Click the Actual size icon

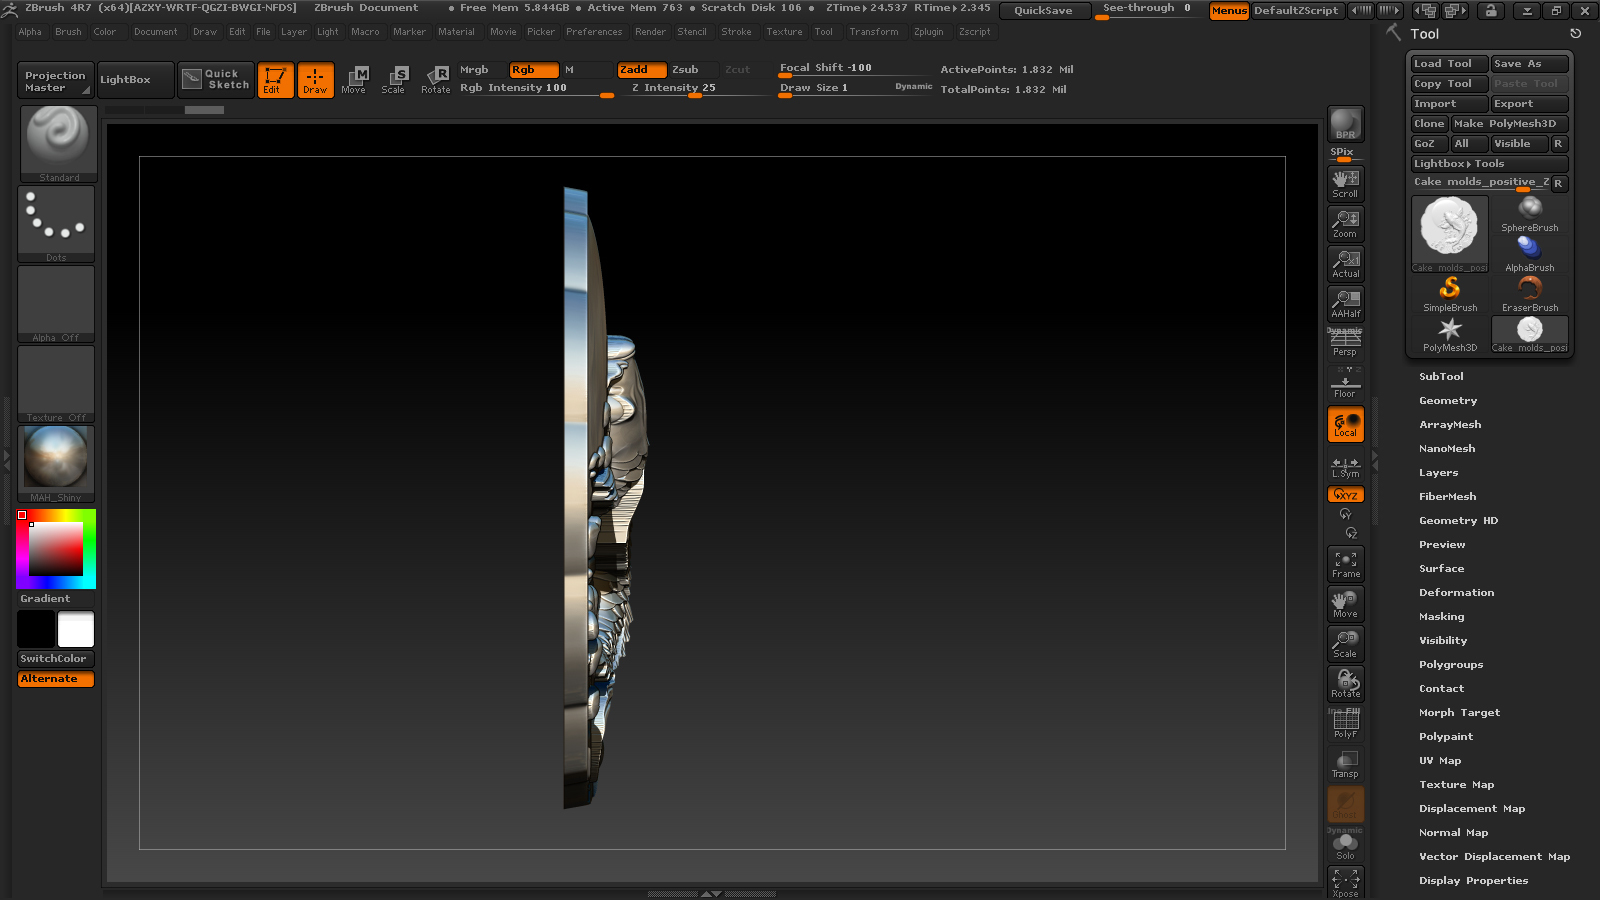1345,264
